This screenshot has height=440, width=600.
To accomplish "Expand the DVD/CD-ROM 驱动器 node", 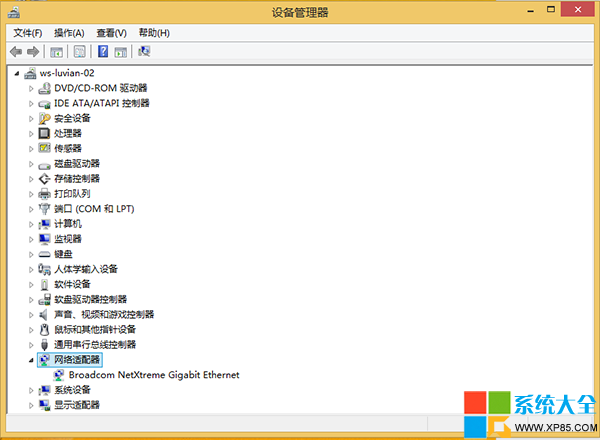I will point(31,89).
